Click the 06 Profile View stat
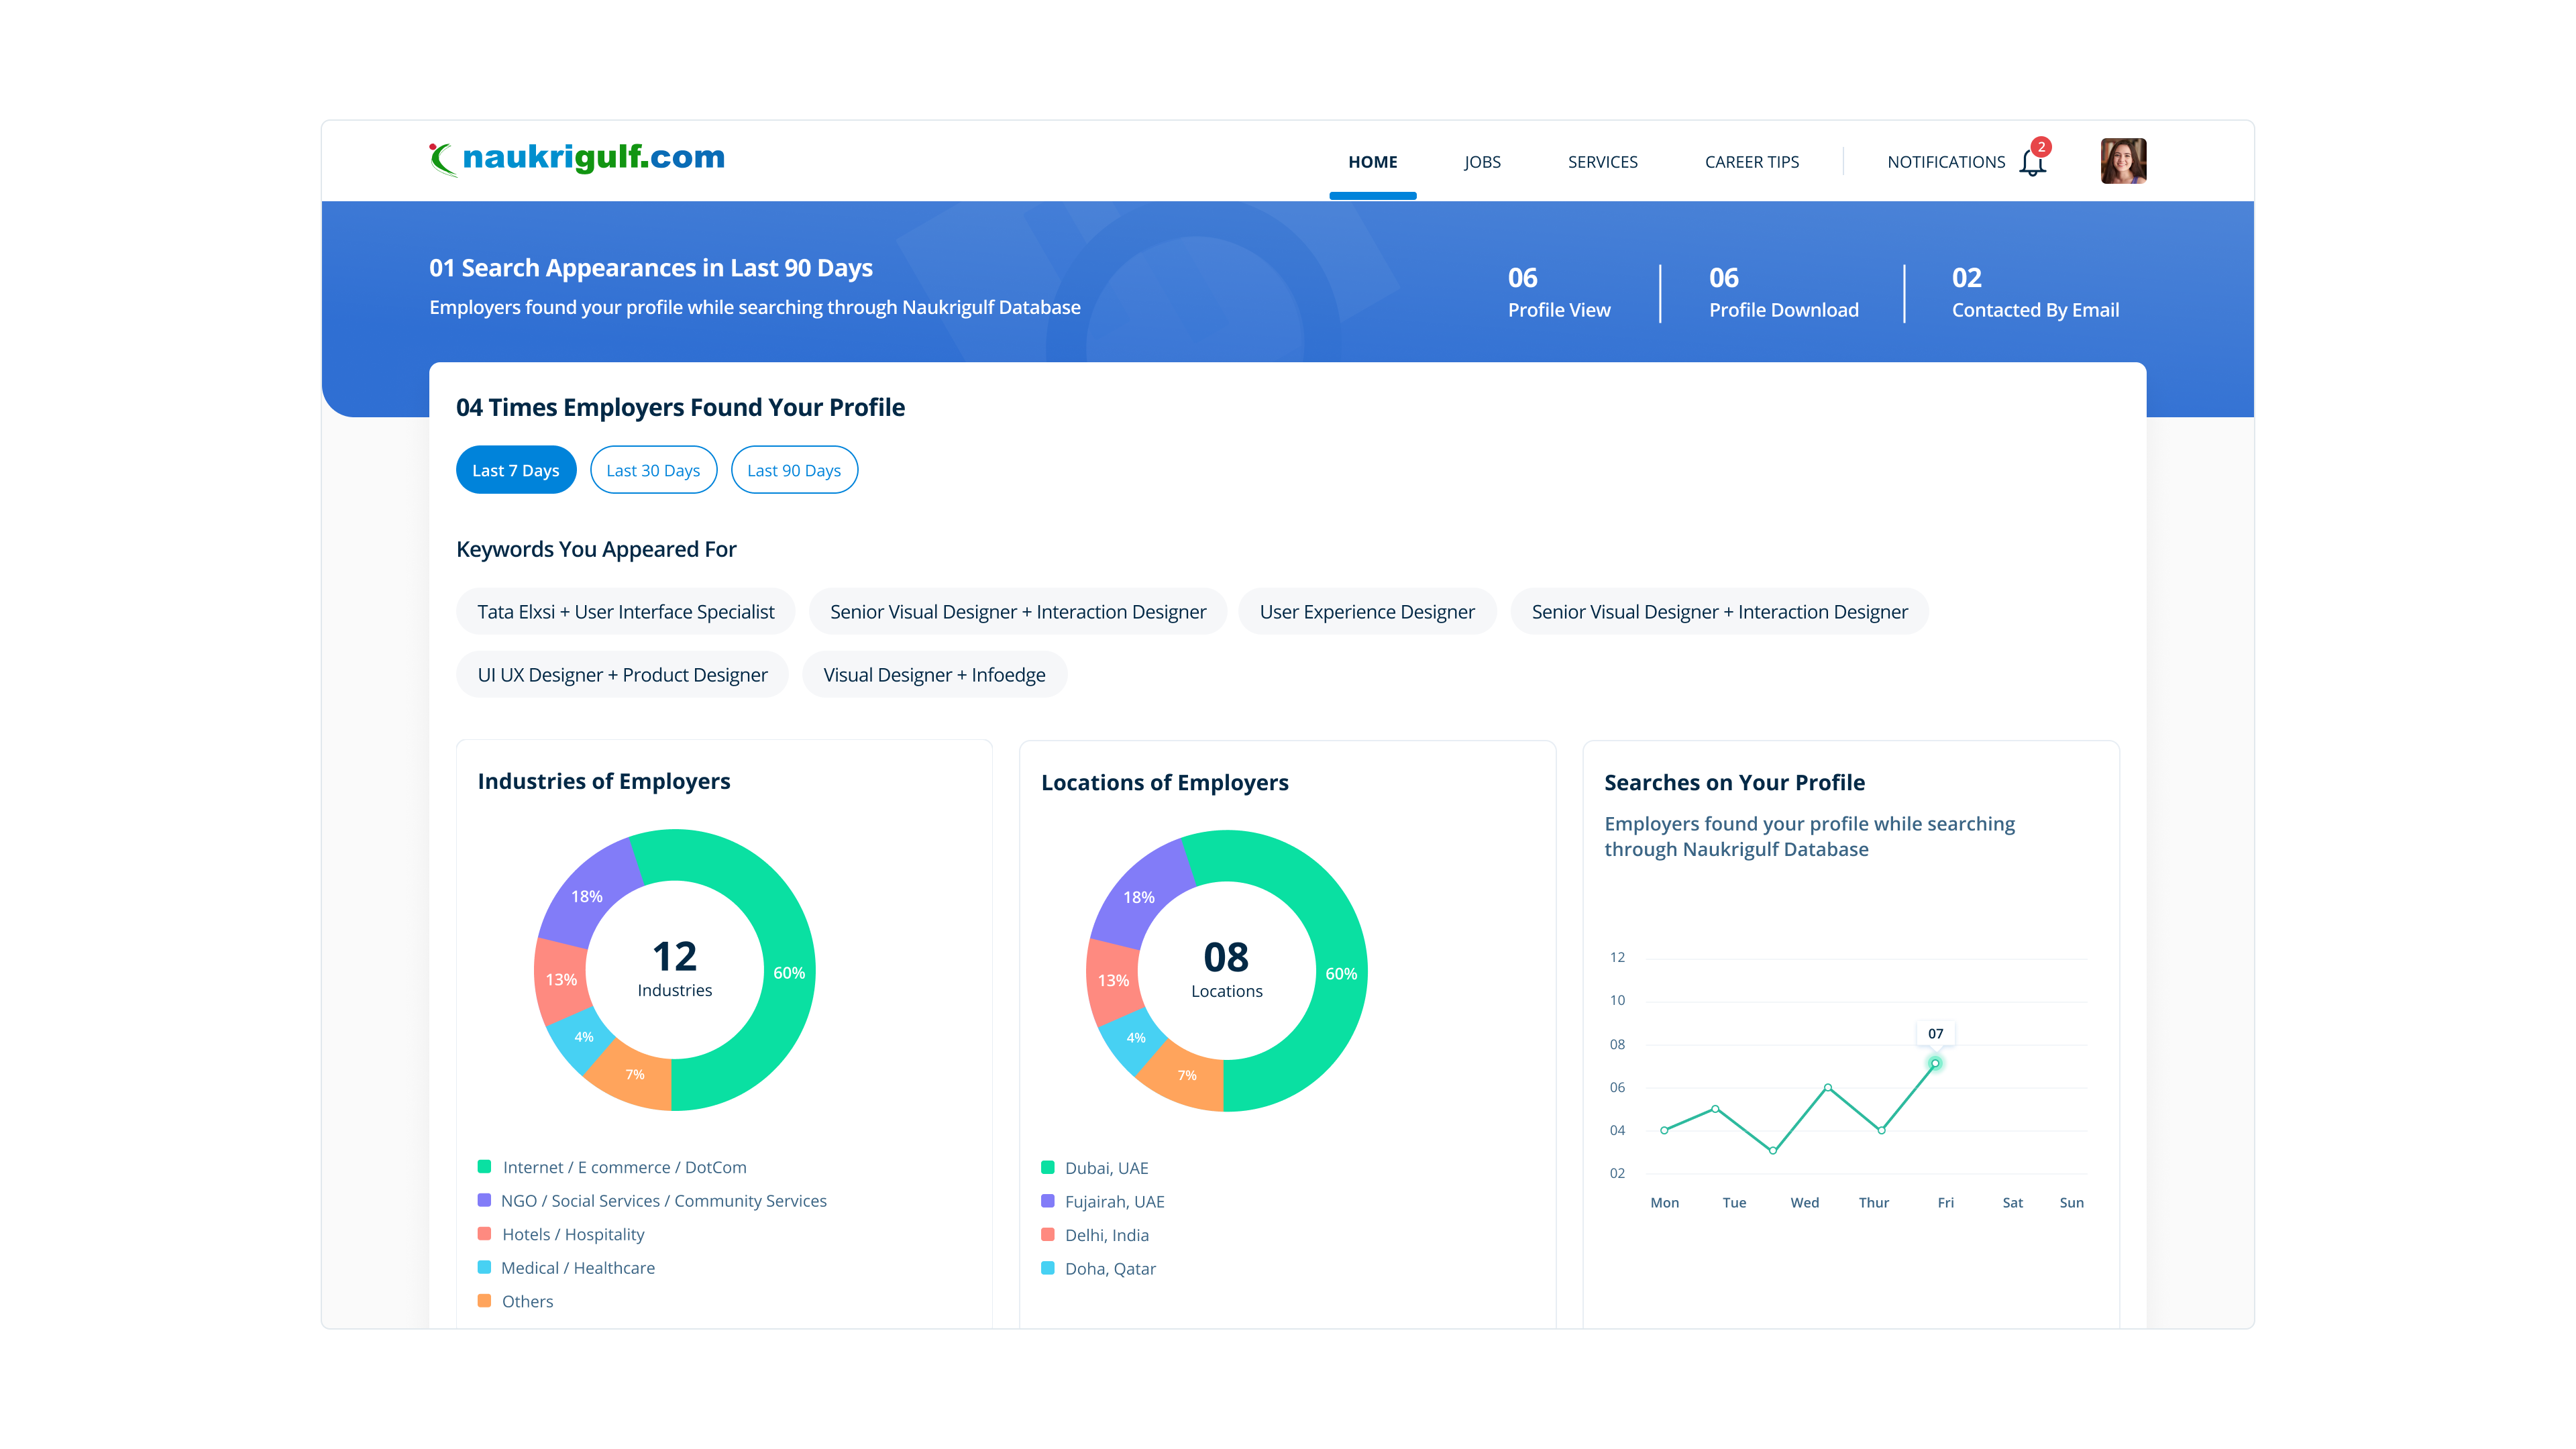 (1559, 293)
